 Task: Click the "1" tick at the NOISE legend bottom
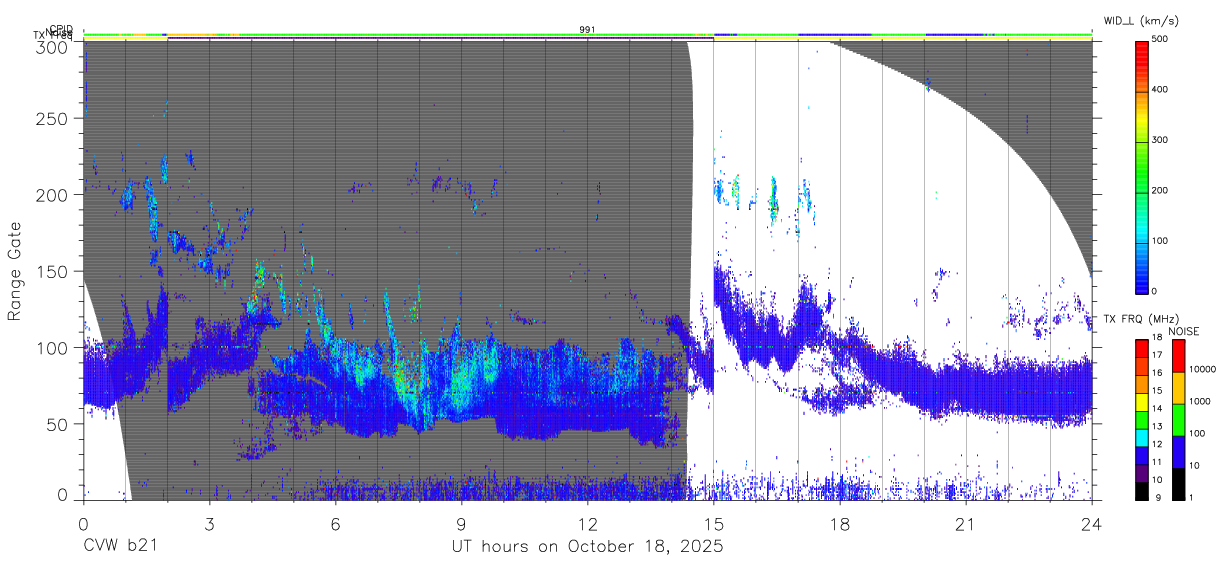pyautogui.click(x=1192, y=498)
